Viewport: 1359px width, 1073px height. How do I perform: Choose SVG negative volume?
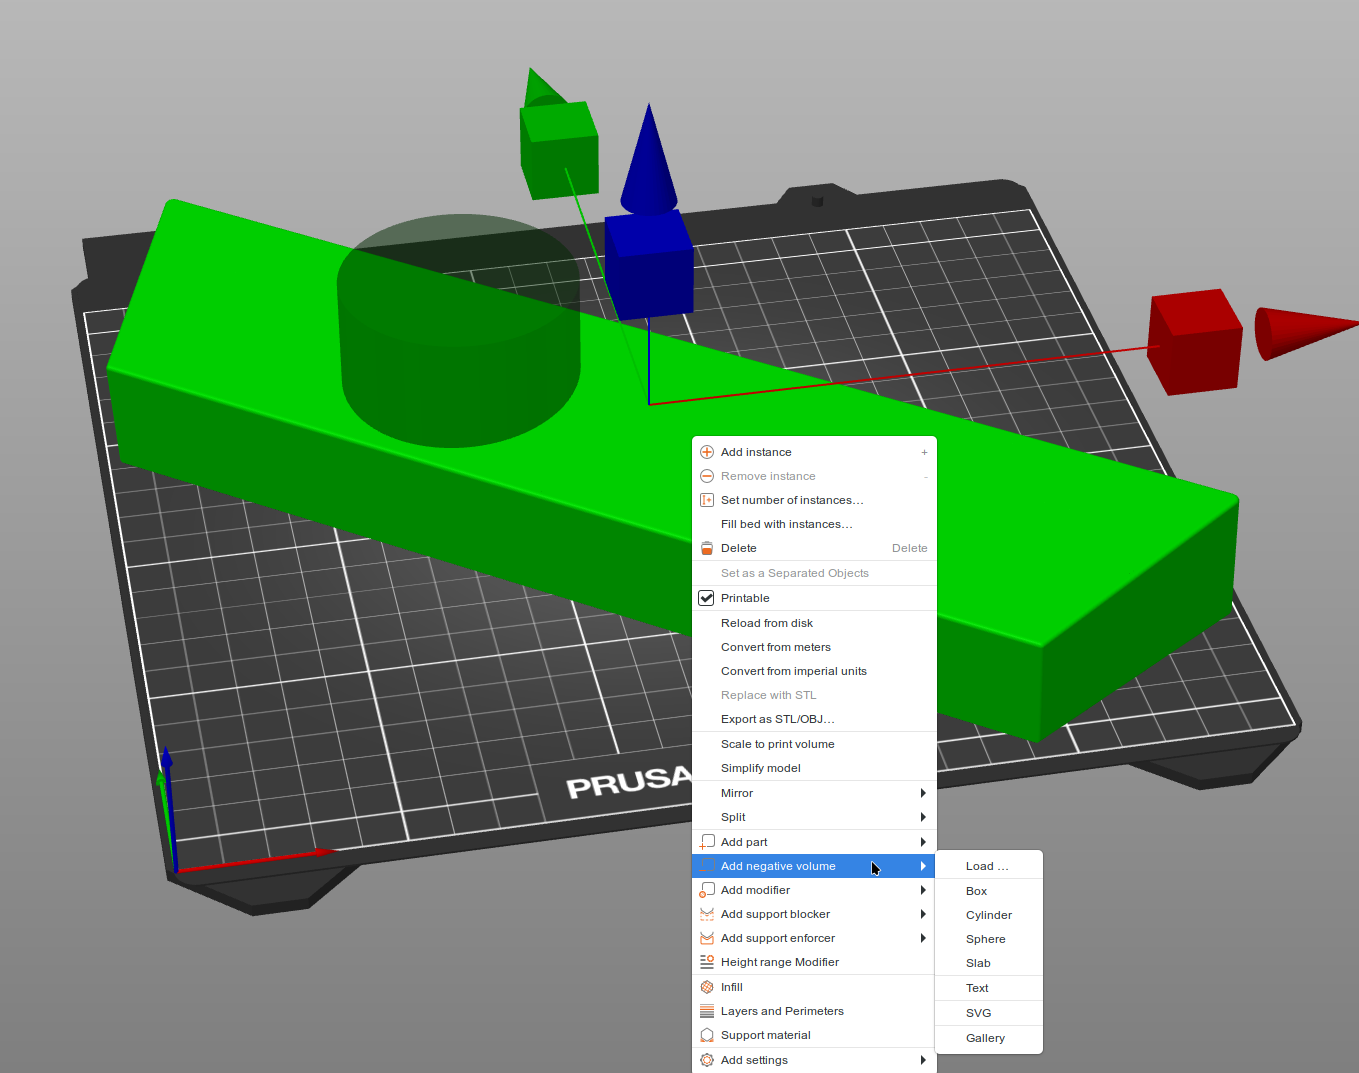click(989, 1013)
